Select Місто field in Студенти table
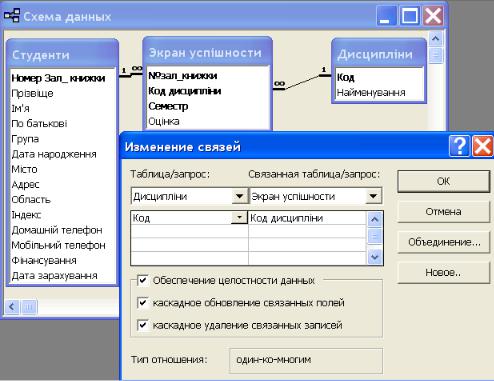This screenshot has width=494, height=381. [x=24, y=169]
